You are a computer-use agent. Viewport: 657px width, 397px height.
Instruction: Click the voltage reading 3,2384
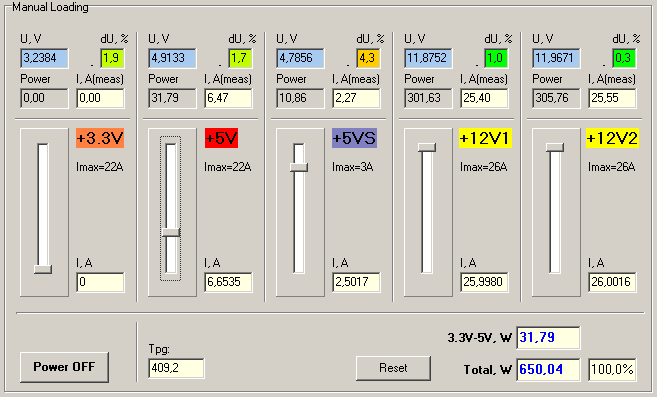[x=44, y=58]
